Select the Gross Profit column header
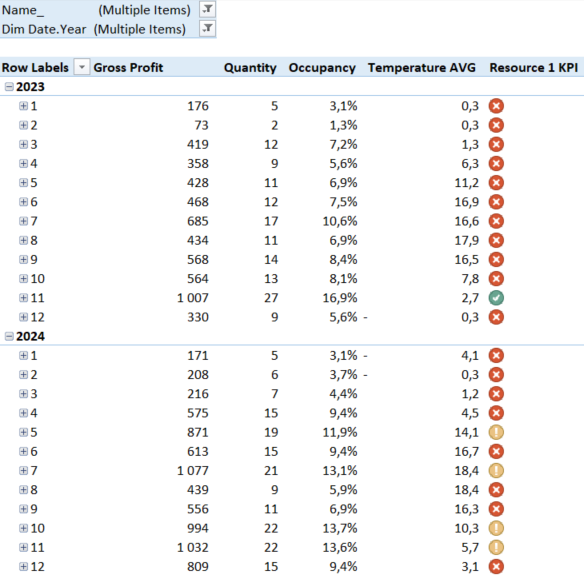The height and width of the screenshot is (578, 584). tap(128, 67)
